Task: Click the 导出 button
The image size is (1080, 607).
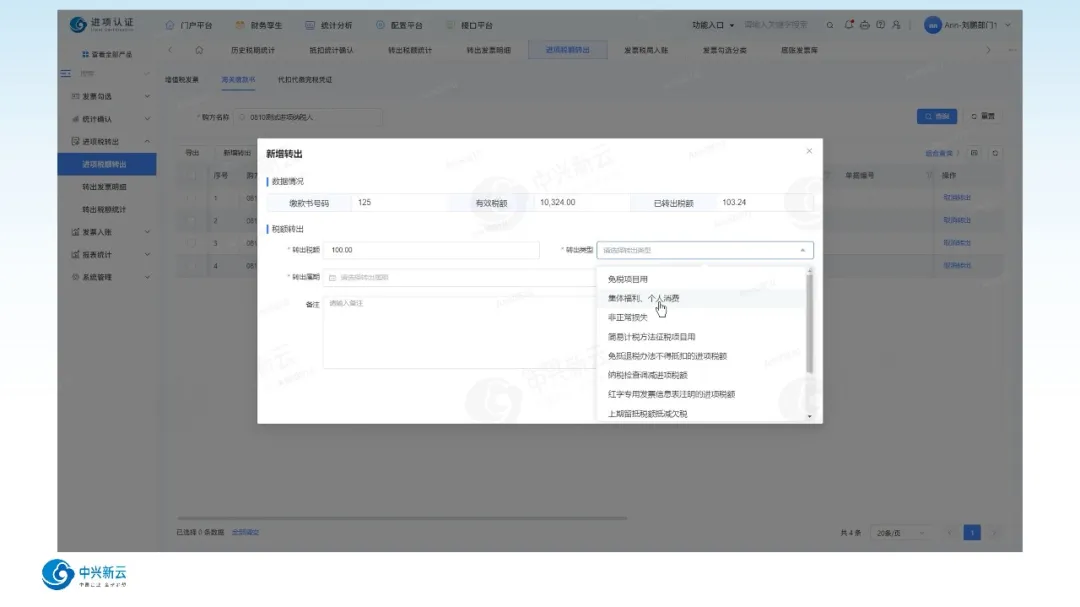Action: (193, 153)
